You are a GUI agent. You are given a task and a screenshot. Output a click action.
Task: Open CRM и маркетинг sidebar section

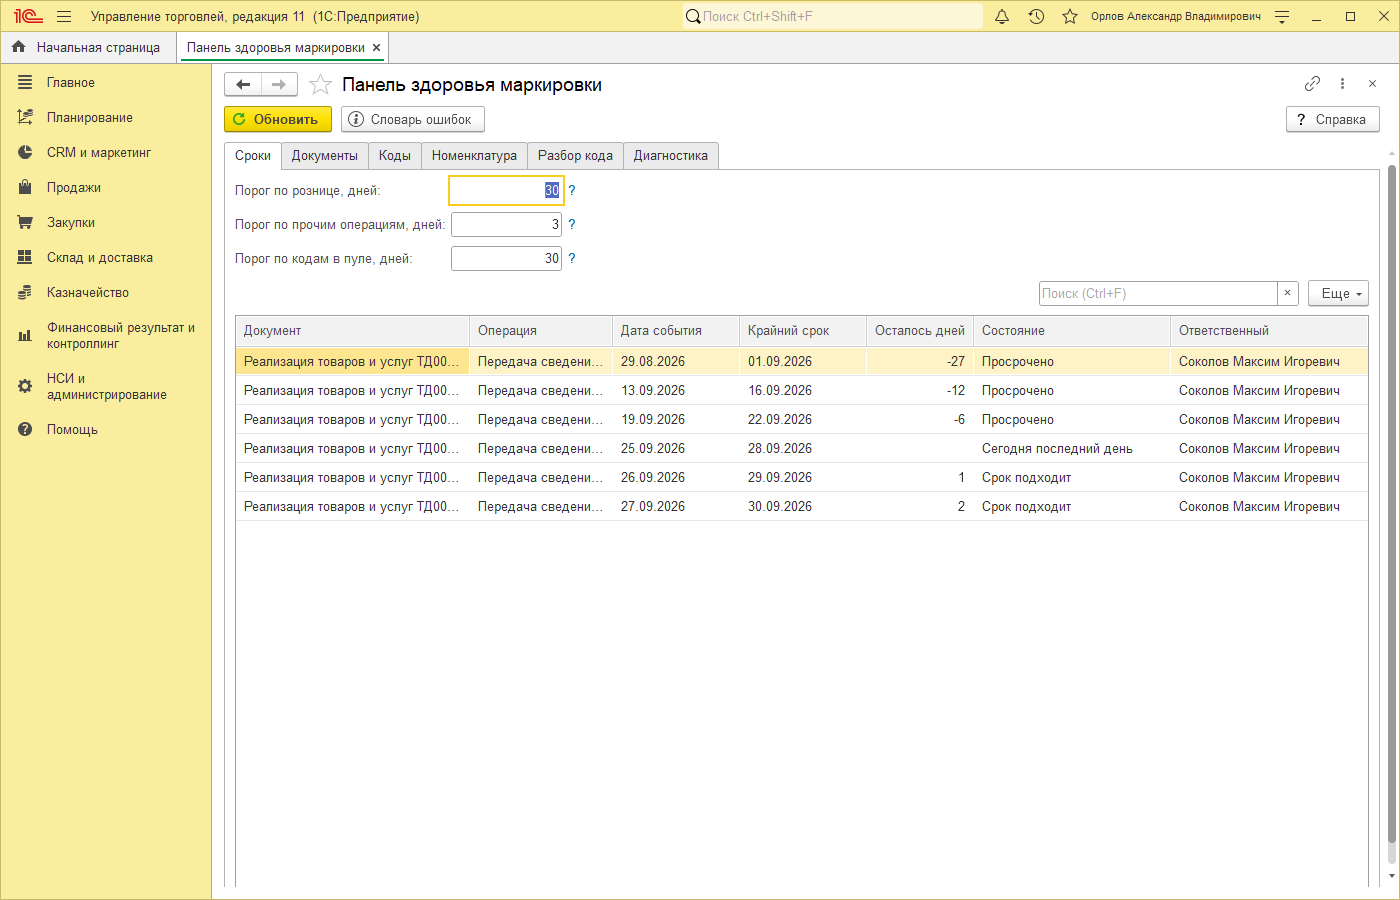click(106, 152)
